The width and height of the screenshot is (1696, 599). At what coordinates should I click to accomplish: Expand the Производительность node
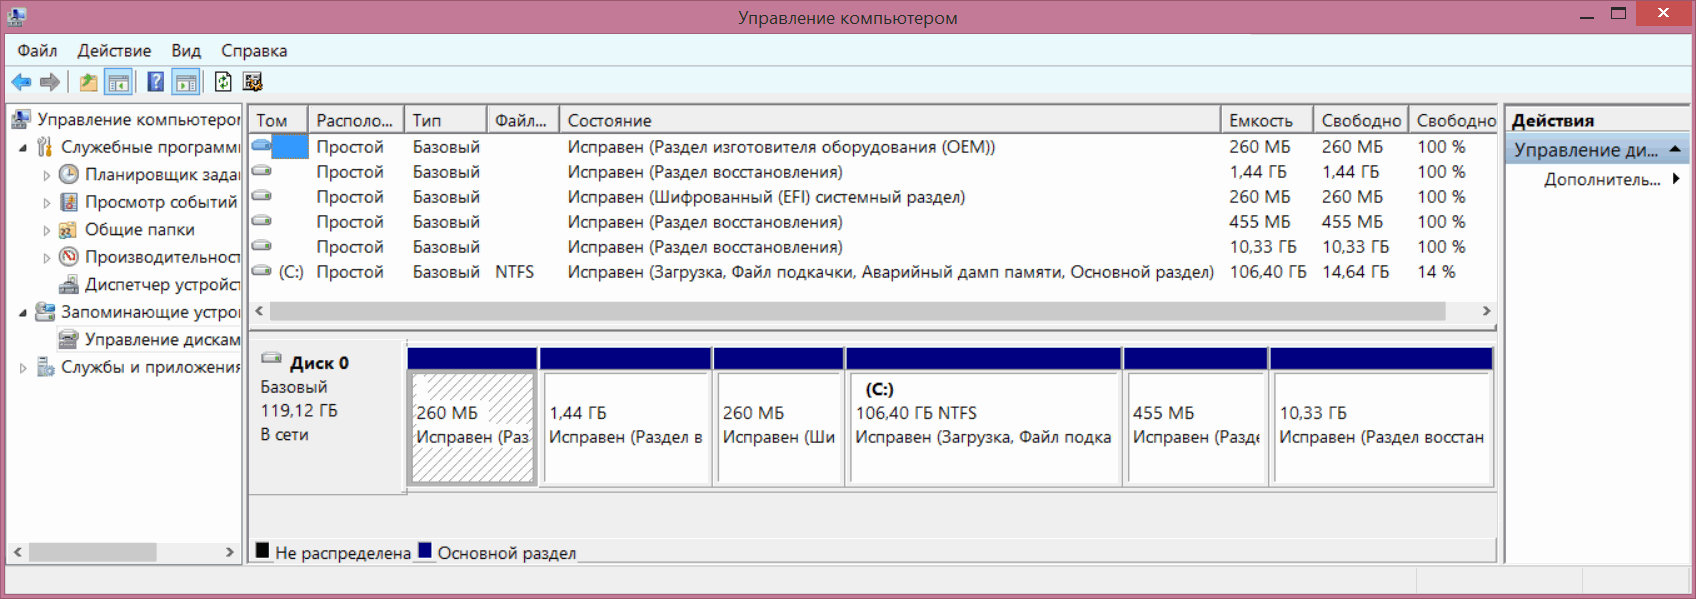tap(46, 257)
